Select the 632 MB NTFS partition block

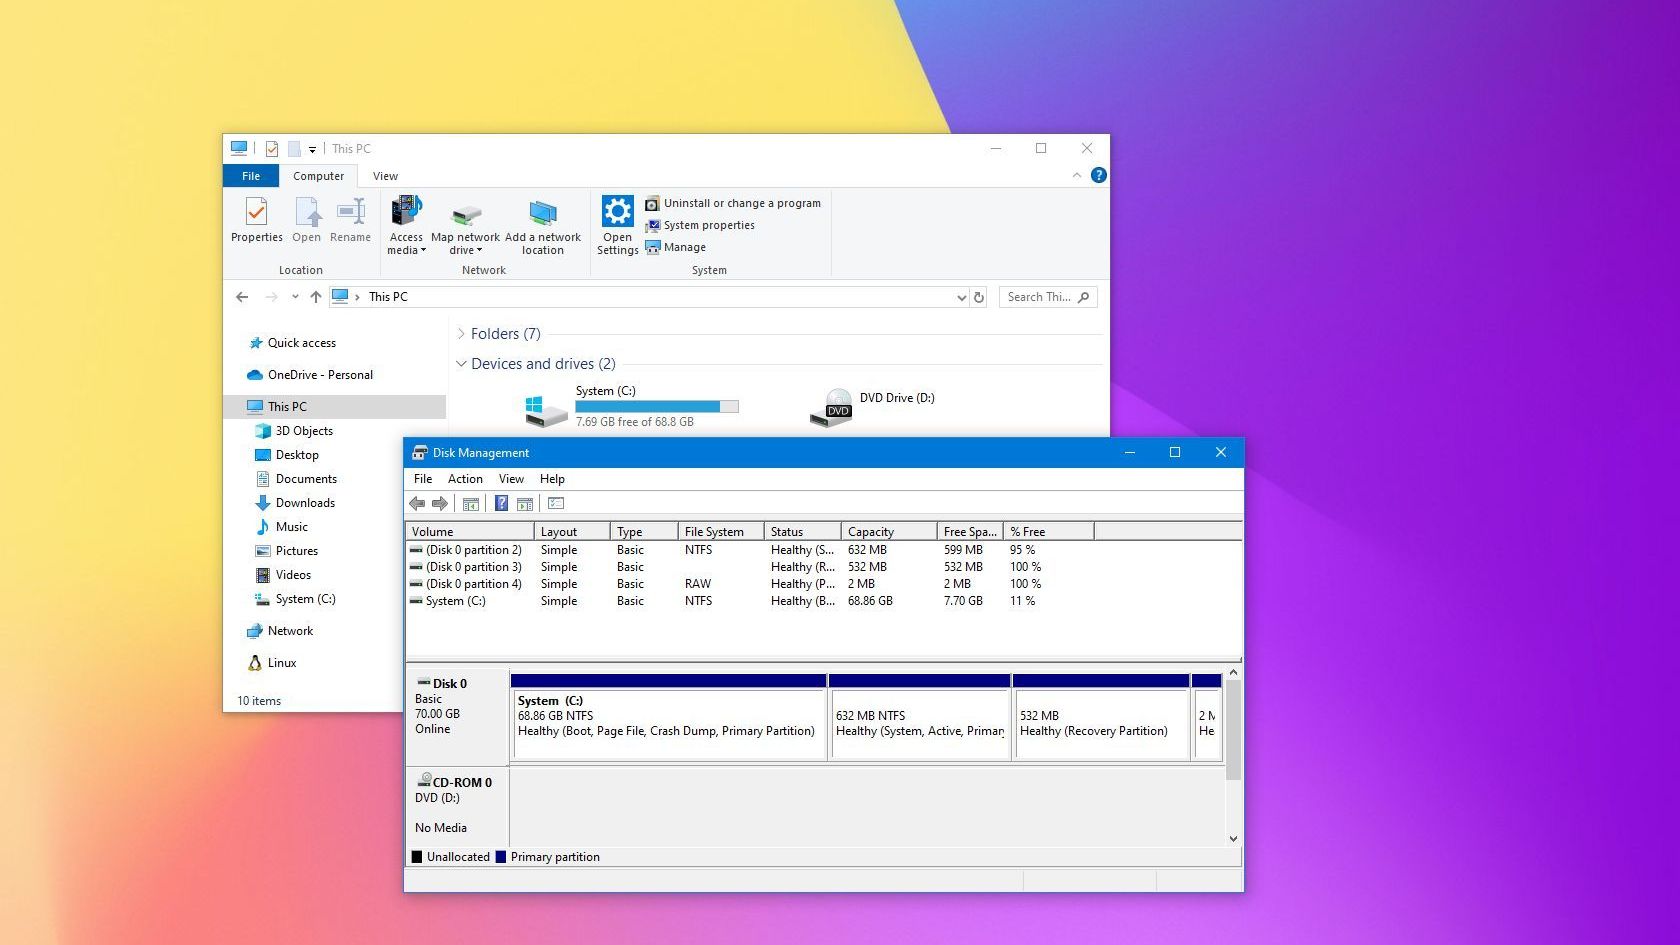(x=919, y=717)
